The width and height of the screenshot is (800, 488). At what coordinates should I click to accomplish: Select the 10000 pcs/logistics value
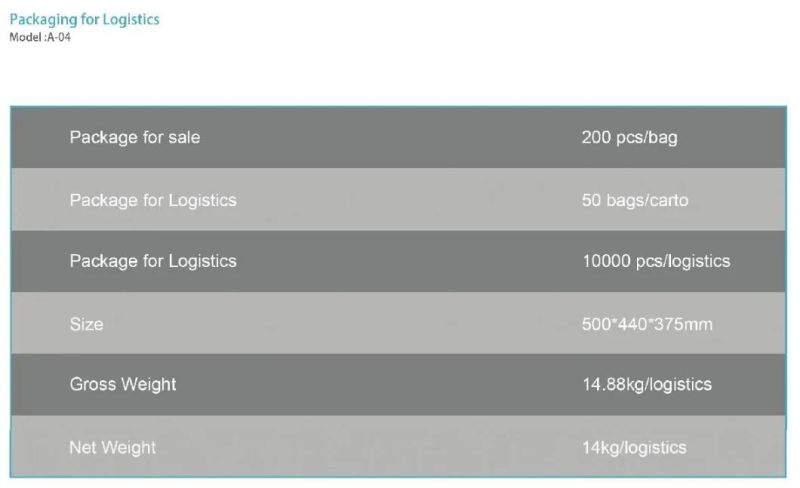[656, 261]
